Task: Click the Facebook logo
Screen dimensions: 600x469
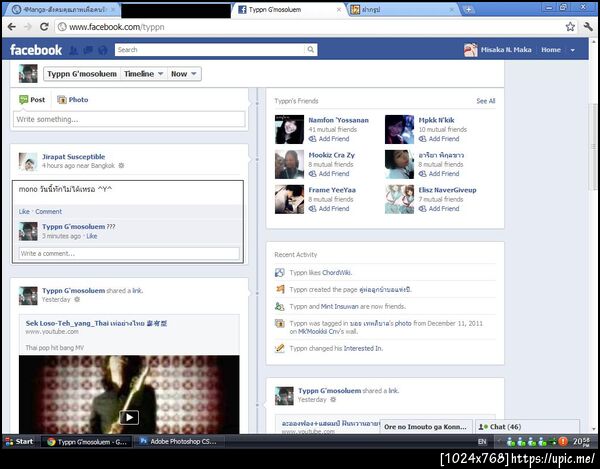Action: 36,50
